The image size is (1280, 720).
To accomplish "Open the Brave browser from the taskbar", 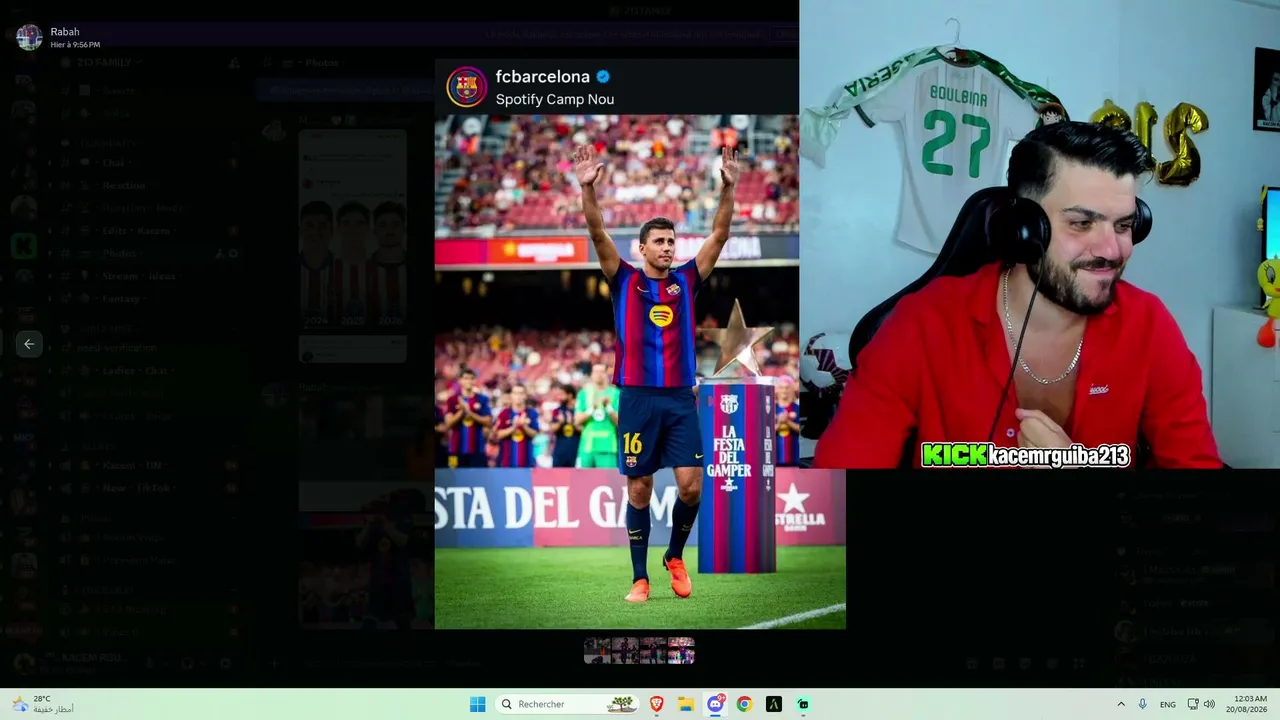I will (x=657, y=704).
